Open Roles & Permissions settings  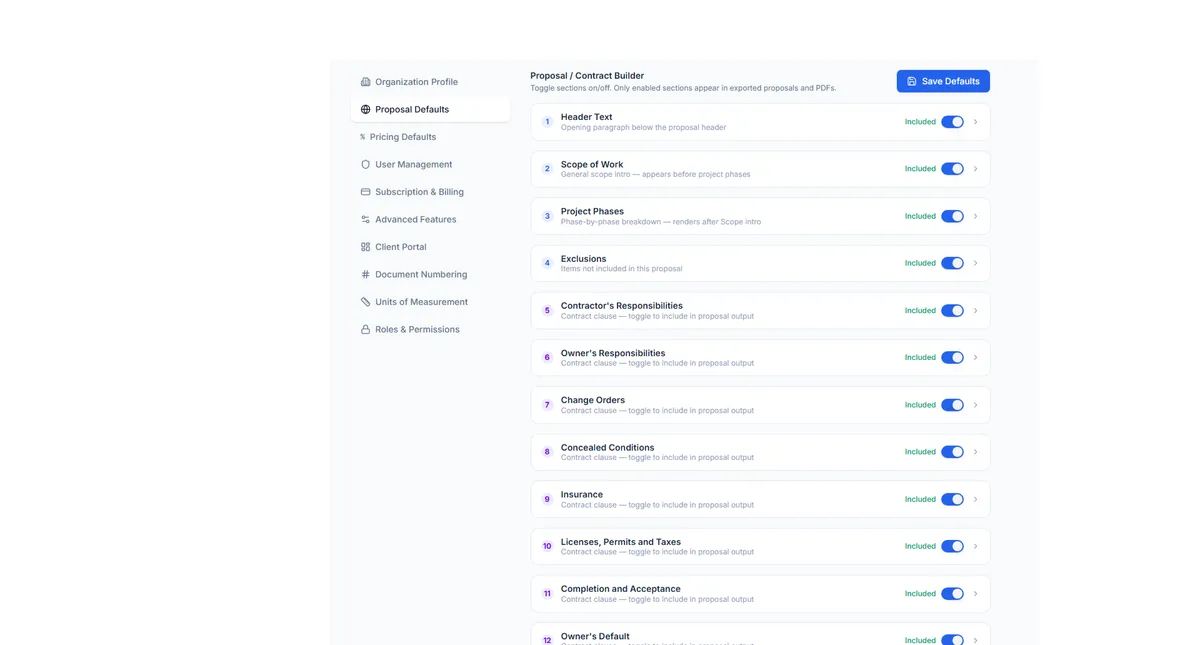click(430, 330)
